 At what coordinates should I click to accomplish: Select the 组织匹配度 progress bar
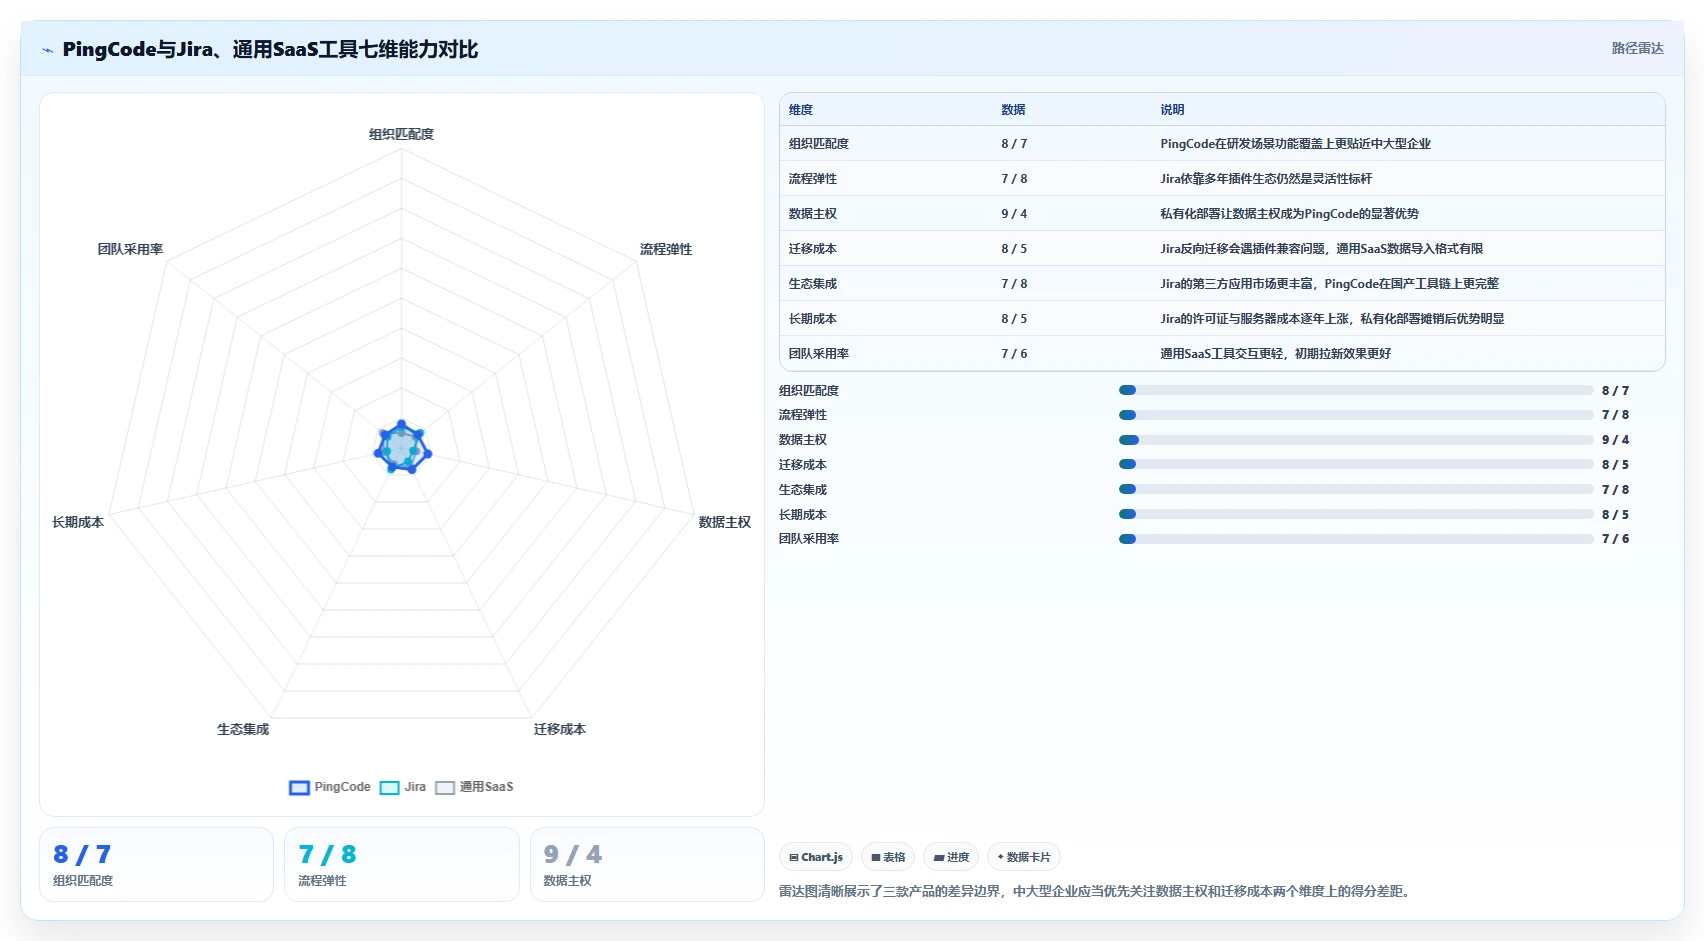click(x=1356, y=390)
